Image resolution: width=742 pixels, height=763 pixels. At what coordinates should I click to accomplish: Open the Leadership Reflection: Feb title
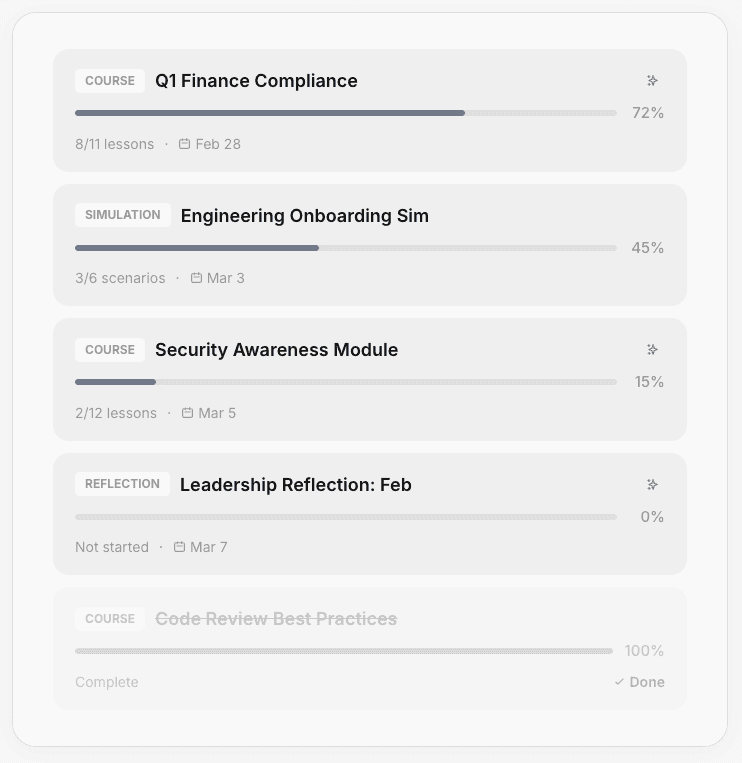point(295,485)
